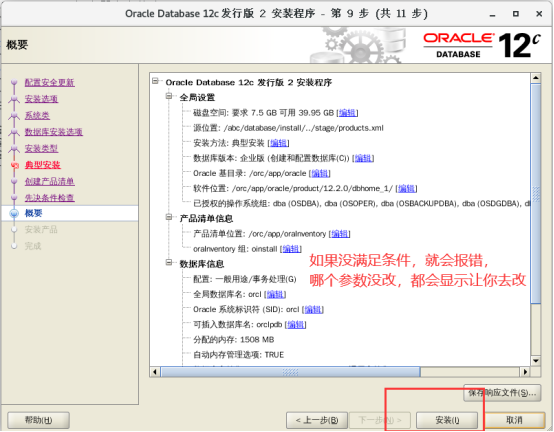Edit the Oracle 系统标识符 (SID)
The image size is (554, 432).
313,309
